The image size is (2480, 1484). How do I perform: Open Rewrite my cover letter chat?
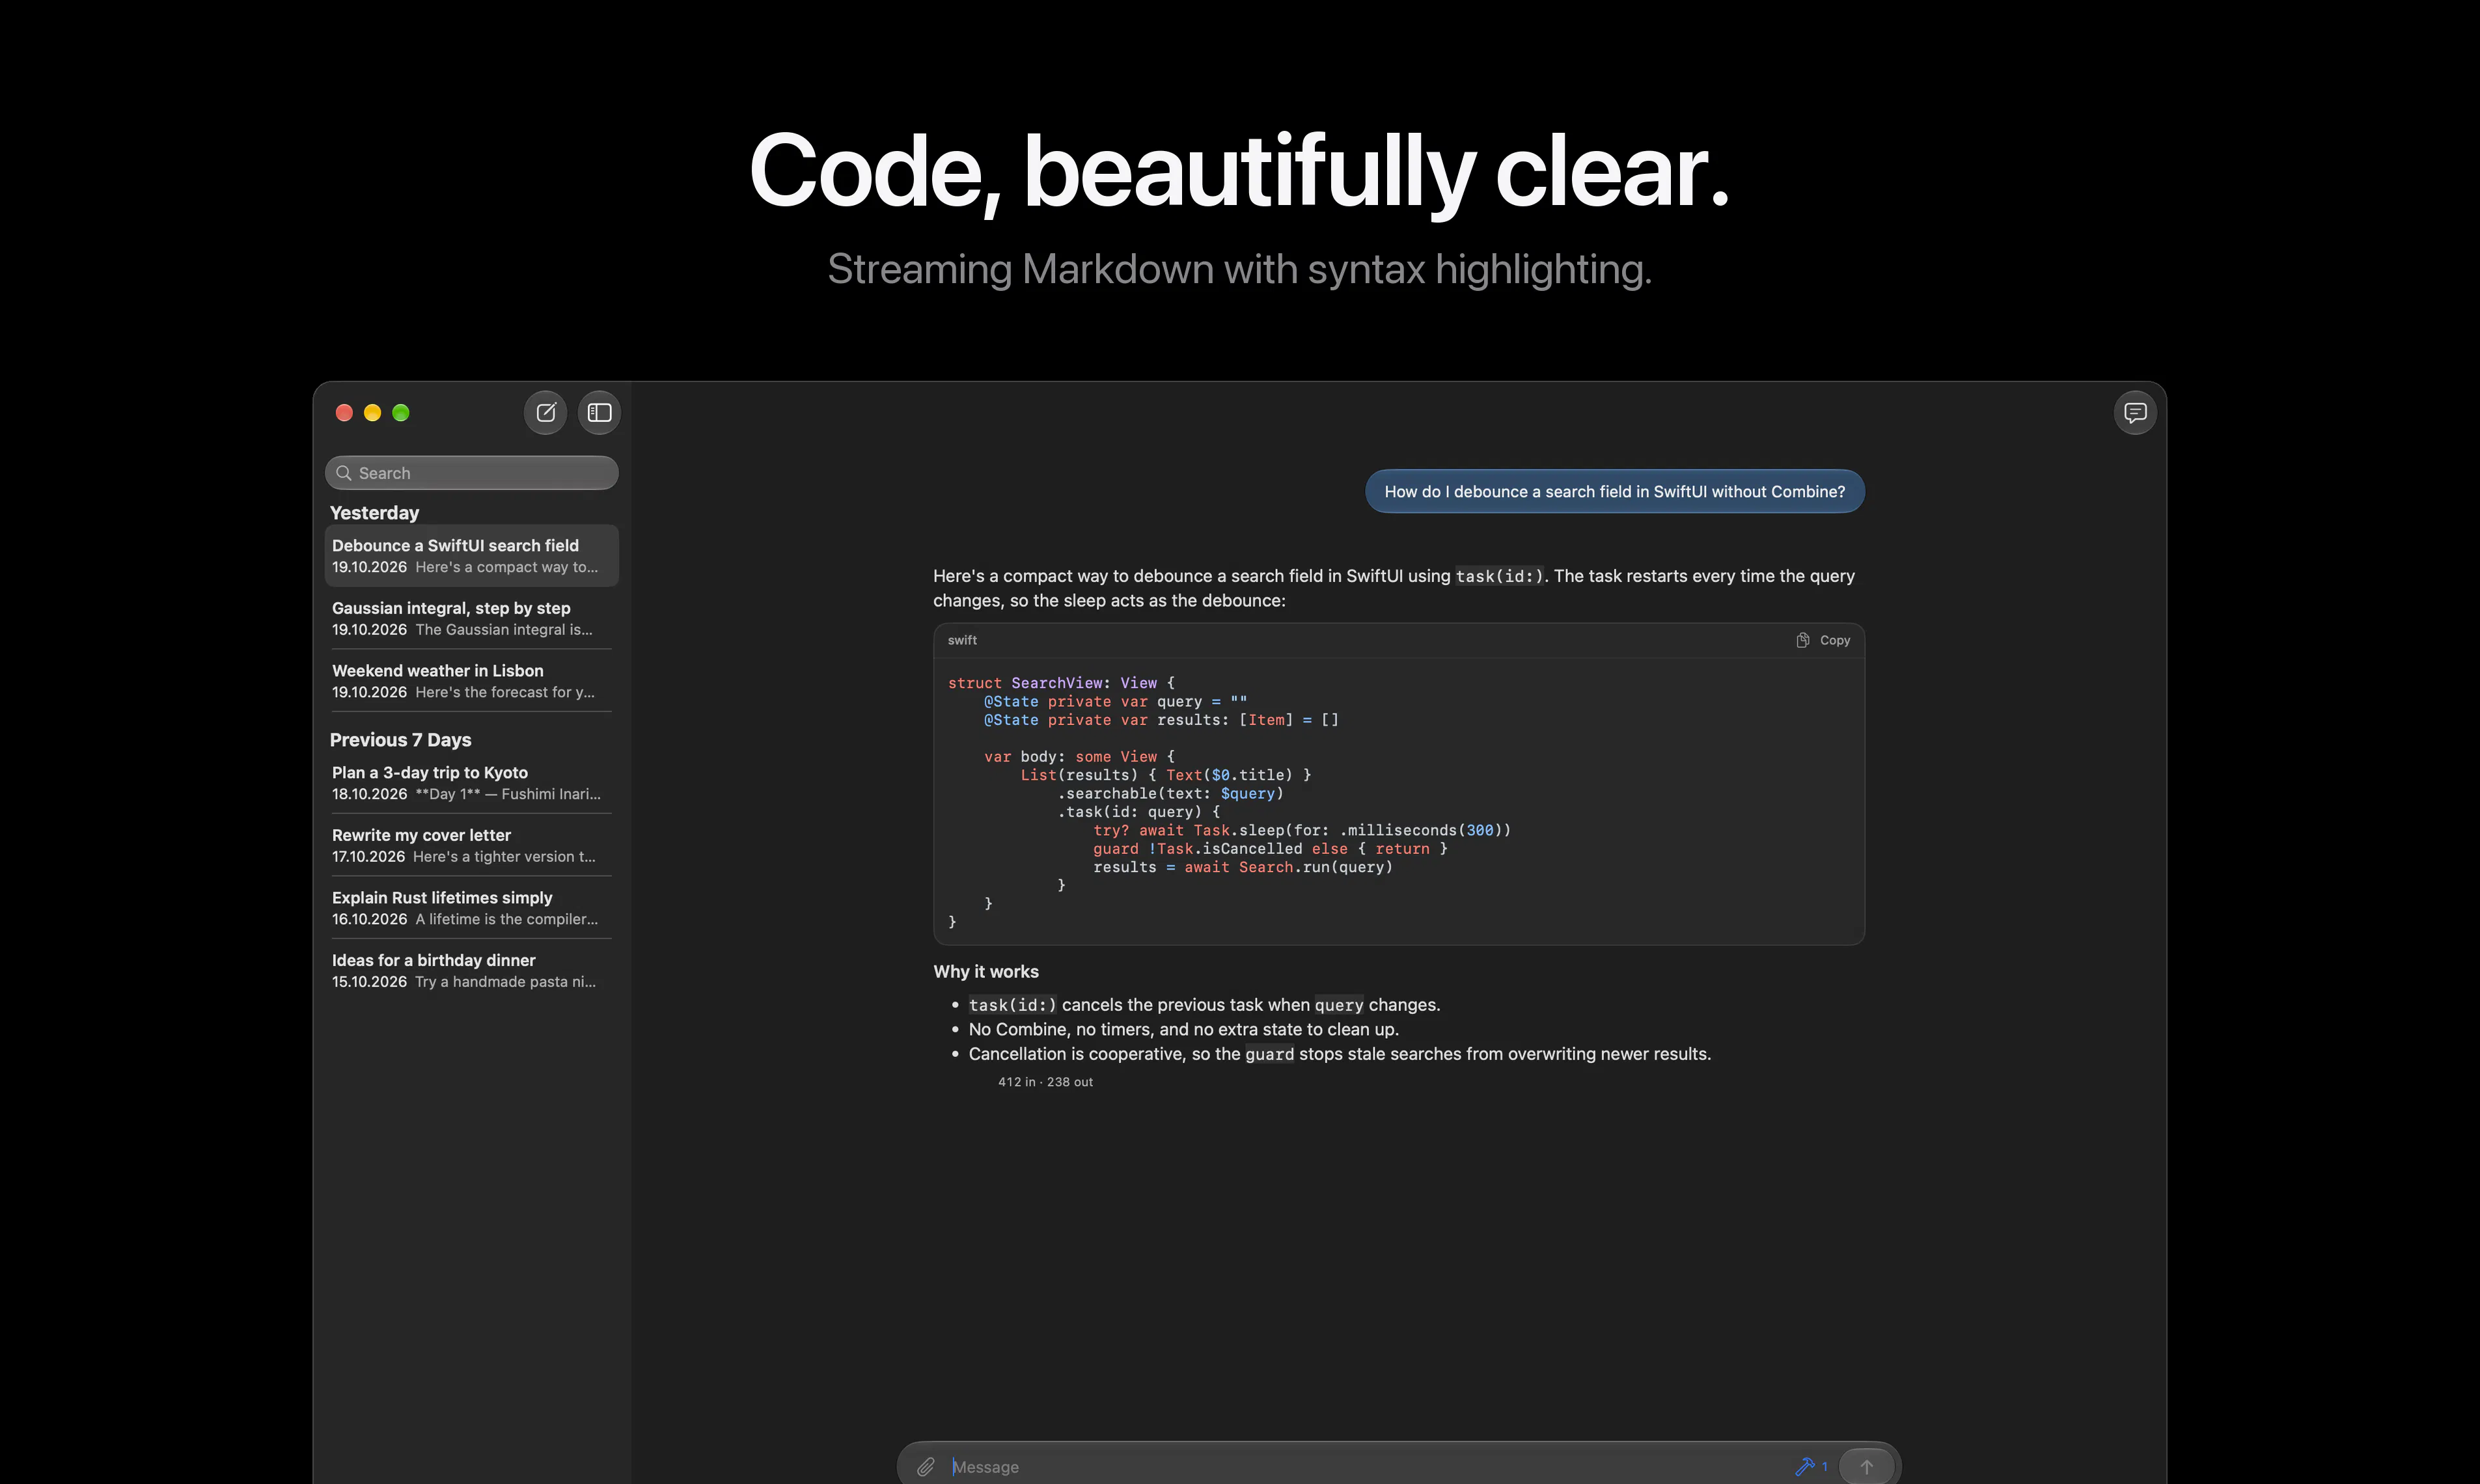coord(472,845)
